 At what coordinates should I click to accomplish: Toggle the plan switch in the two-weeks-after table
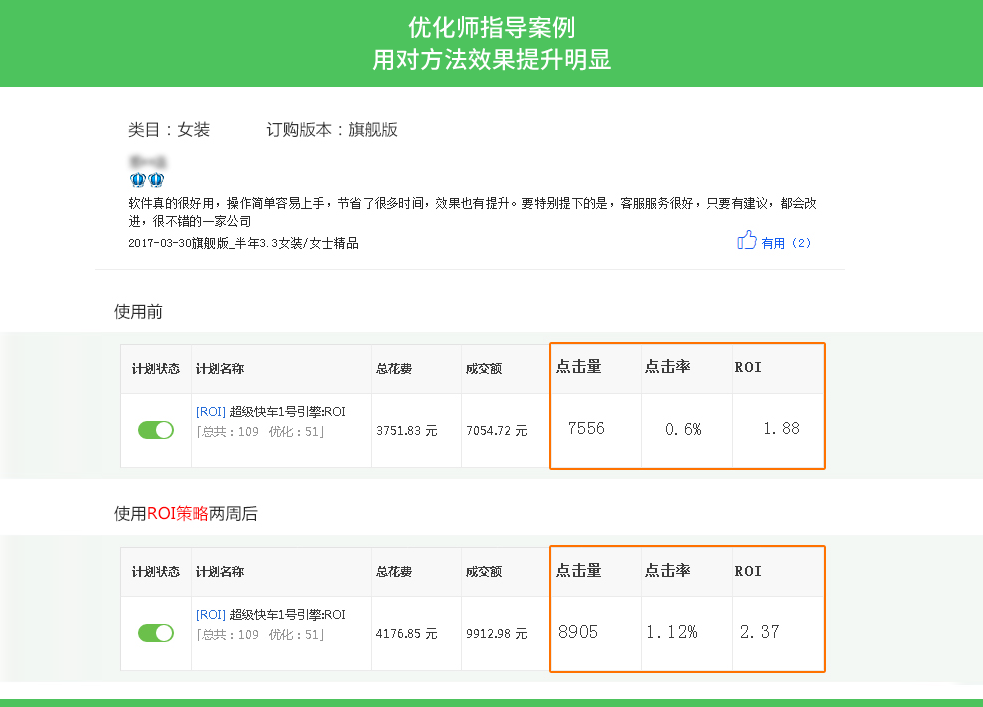click(155, 633)
